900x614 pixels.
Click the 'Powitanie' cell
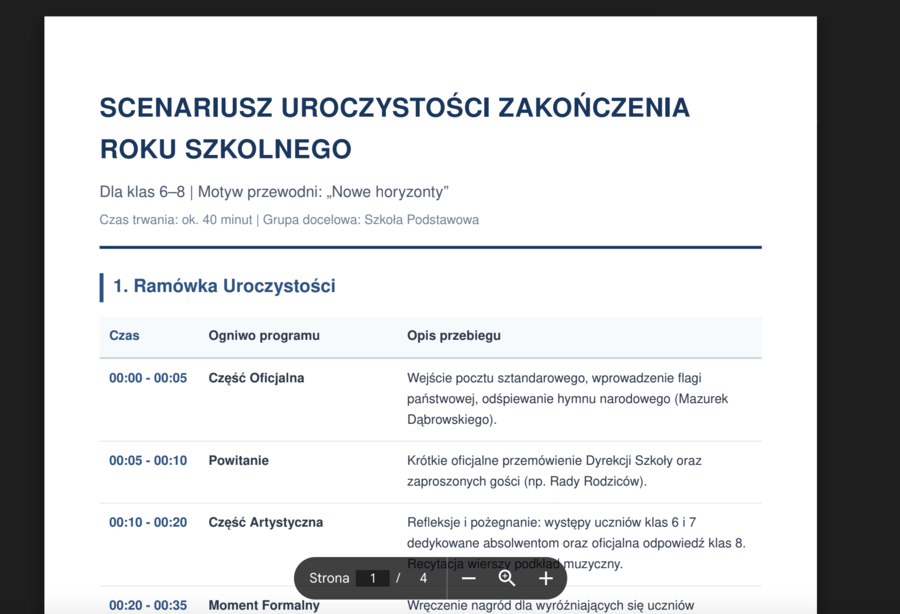point(238,461)
